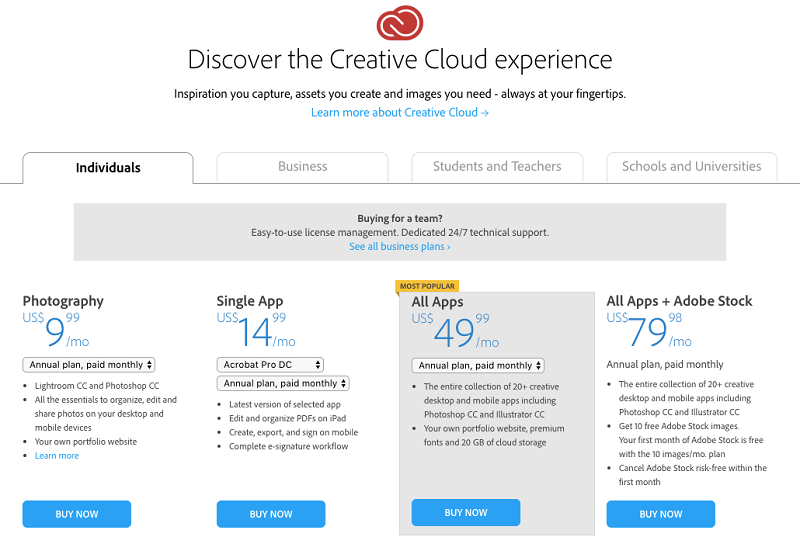
Task: Click Buy Now for Single App
Action: (271, 514)
